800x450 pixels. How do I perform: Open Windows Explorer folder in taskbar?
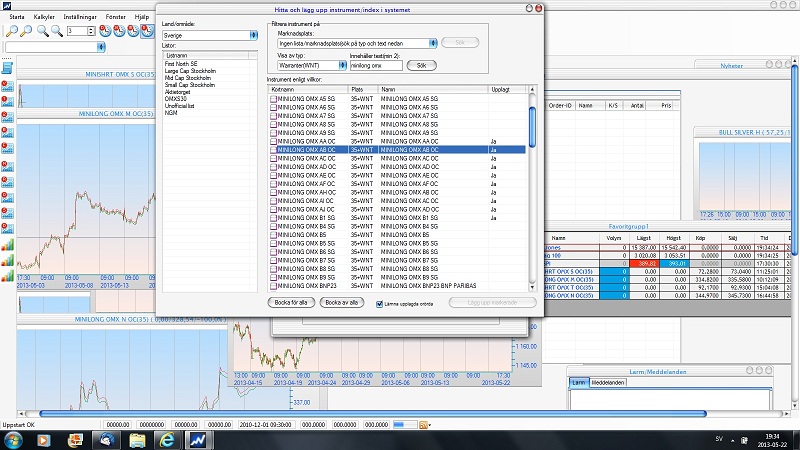(x=137, y=439)
